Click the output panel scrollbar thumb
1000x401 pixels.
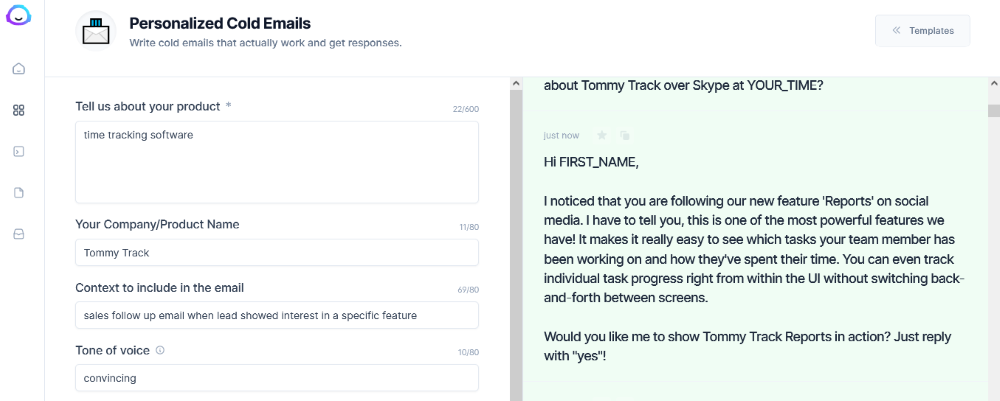[994, 111]
